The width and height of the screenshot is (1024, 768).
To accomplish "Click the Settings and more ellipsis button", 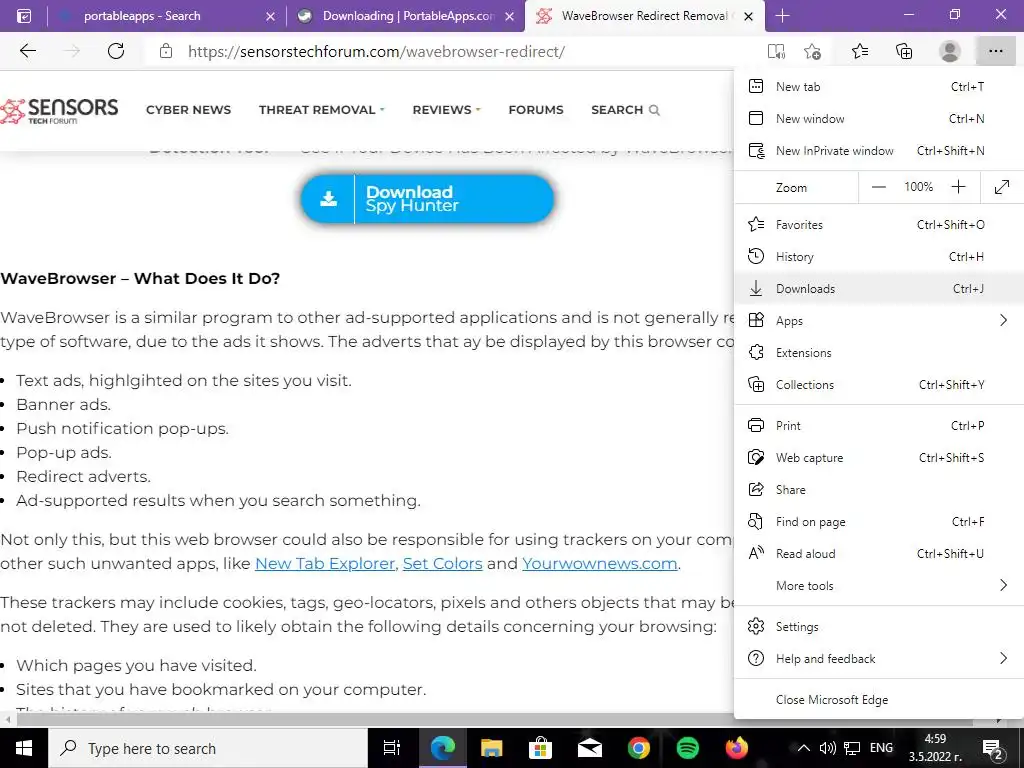I will 995,51.
